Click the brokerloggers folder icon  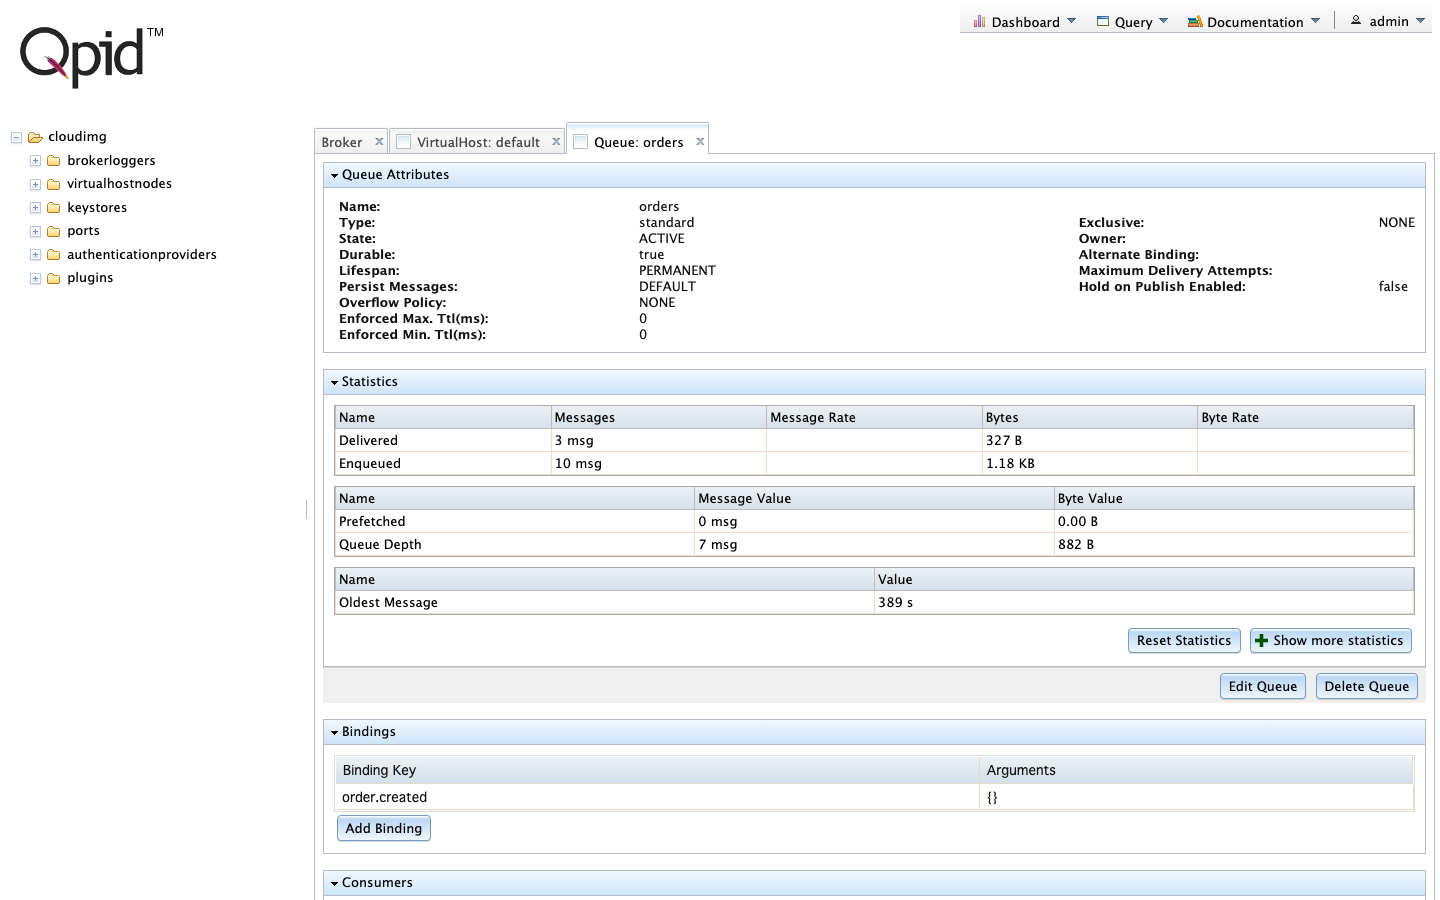(x=54, y=161)
